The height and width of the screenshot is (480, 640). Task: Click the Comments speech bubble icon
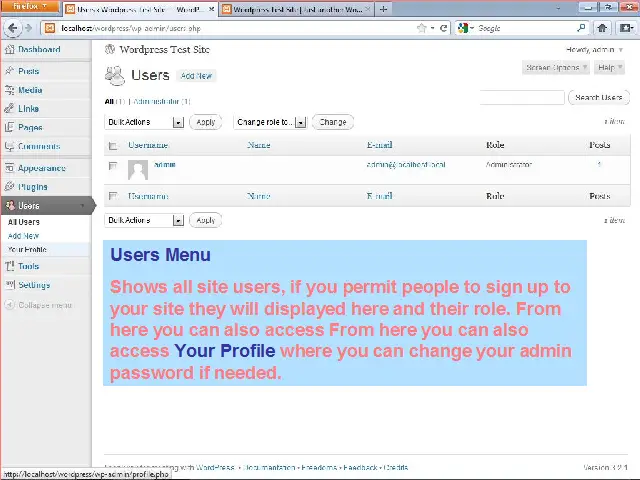click(9, 146)
